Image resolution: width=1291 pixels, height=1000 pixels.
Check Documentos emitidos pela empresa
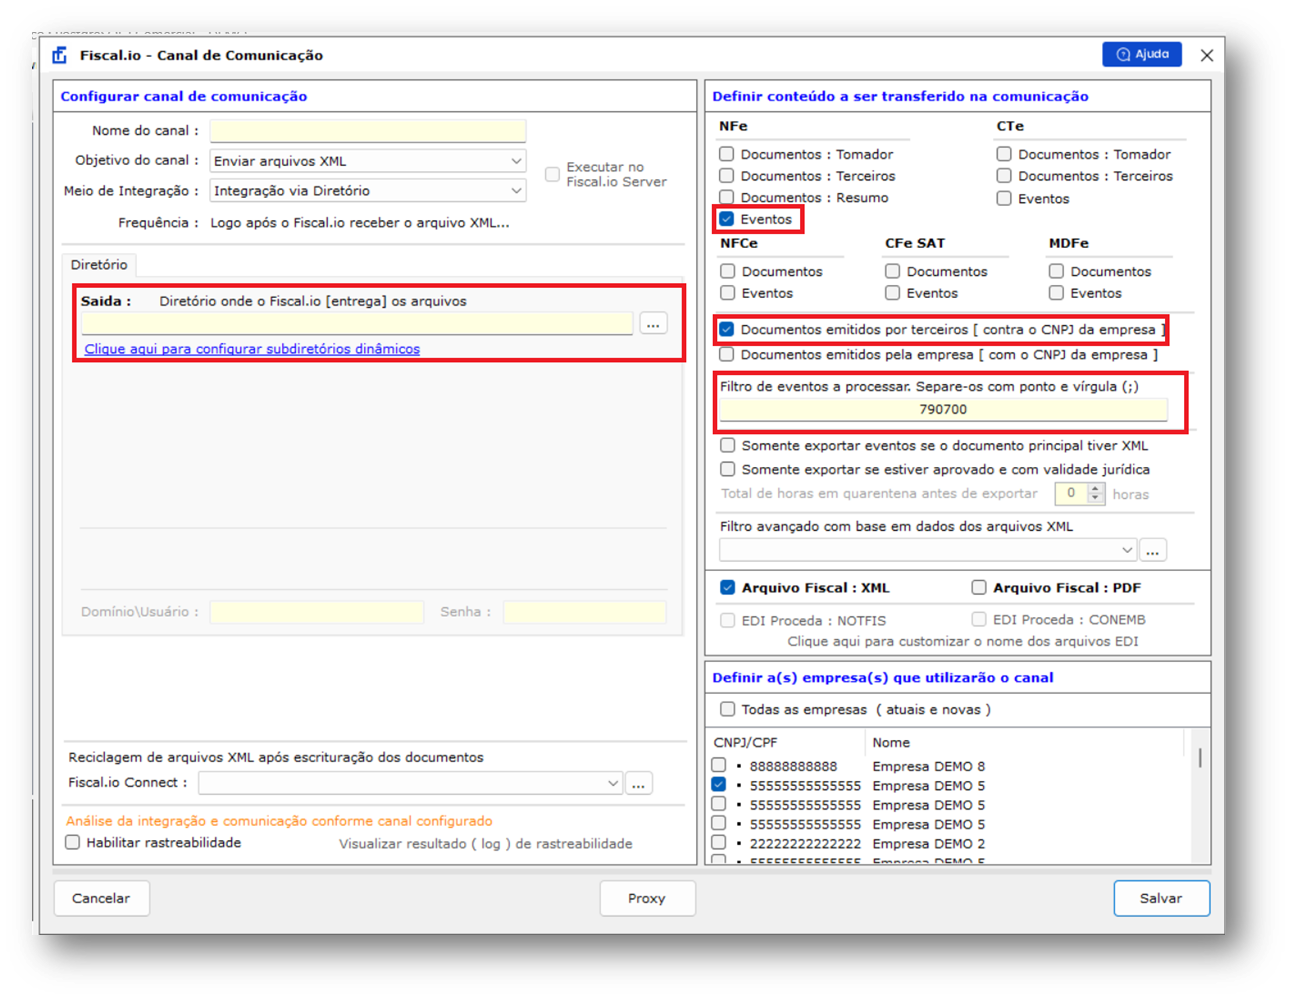tap(727, 354)
